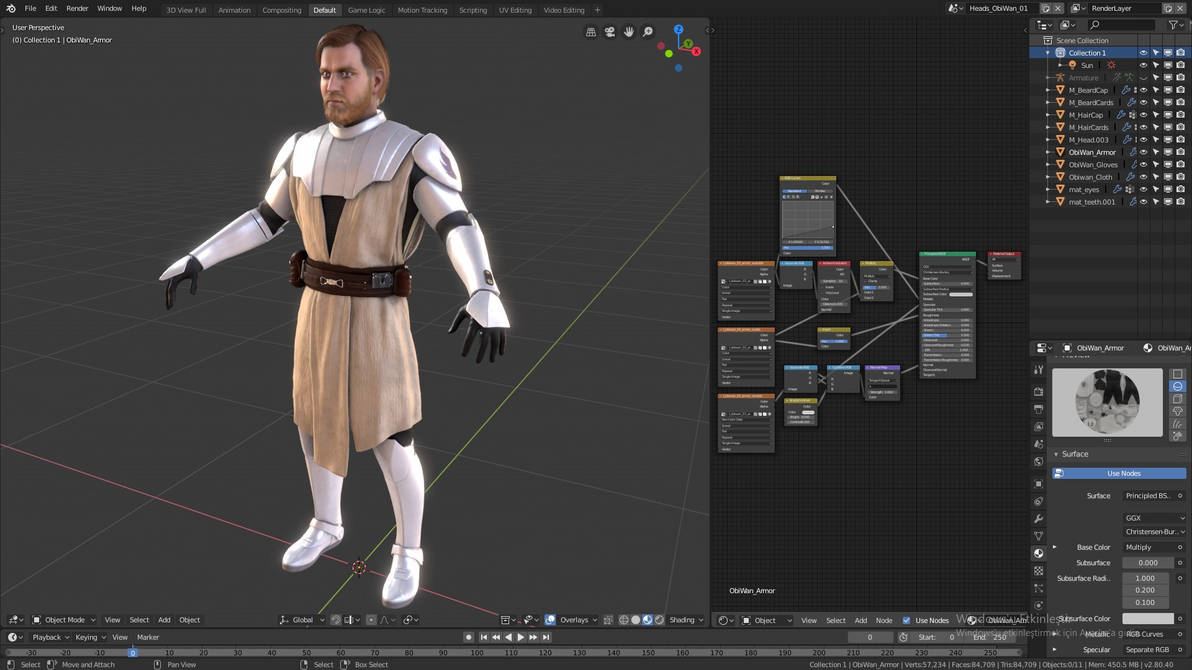This screenshot has height=670, width=1192.
Task: Hide ObiWan_Armor with its eye icon
Action: click(1143, 152)
